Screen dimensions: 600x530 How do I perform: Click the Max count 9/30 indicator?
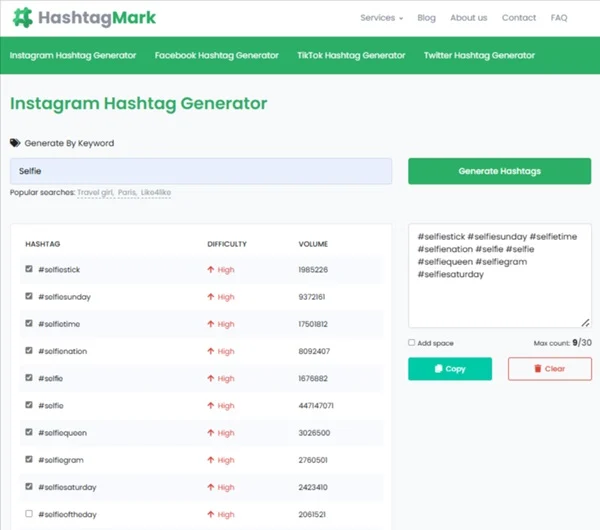pyautogui.click(x=562, y=342)
